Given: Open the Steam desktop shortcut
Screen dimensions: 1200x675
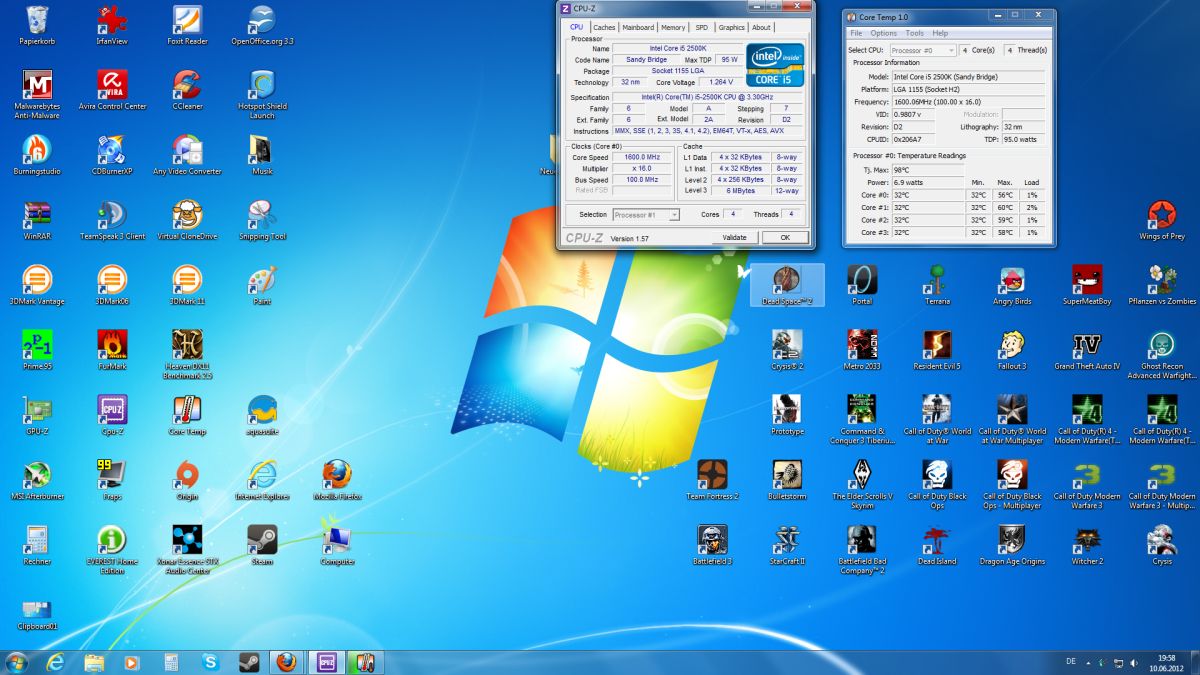Looking at the screenshot, I should (x=262, y=545).
